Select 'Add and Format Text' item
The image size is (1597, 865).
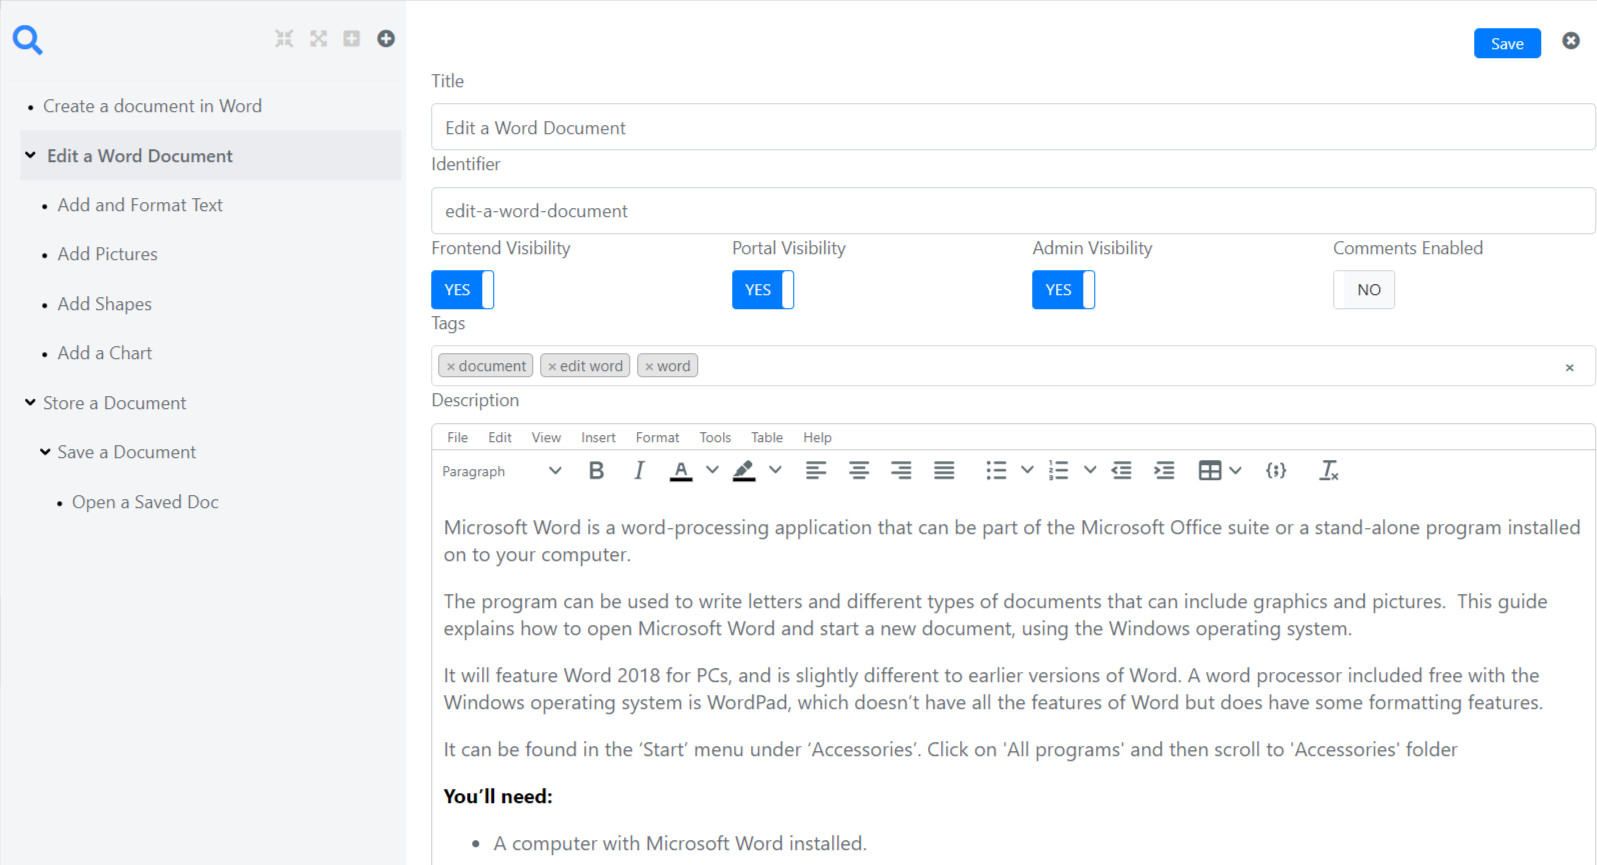(140, 205)
